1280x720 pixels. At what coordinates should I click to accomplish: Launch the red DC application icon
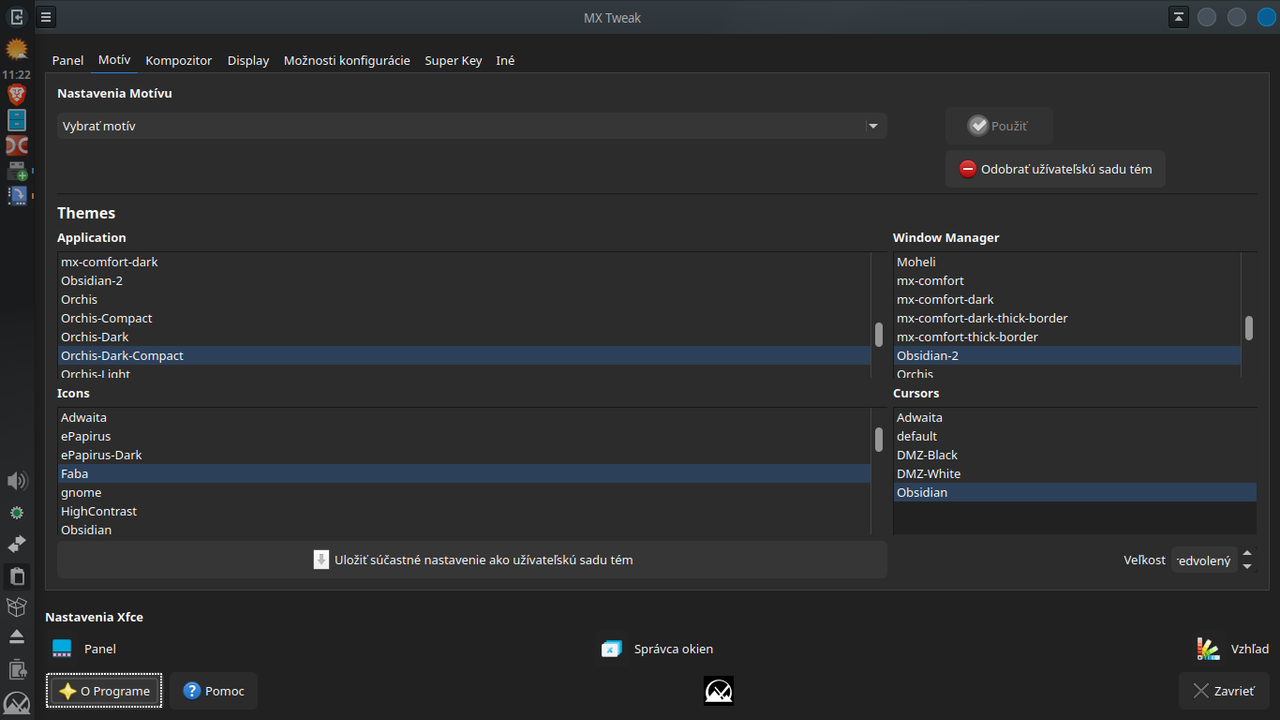(x=16, y=146)
